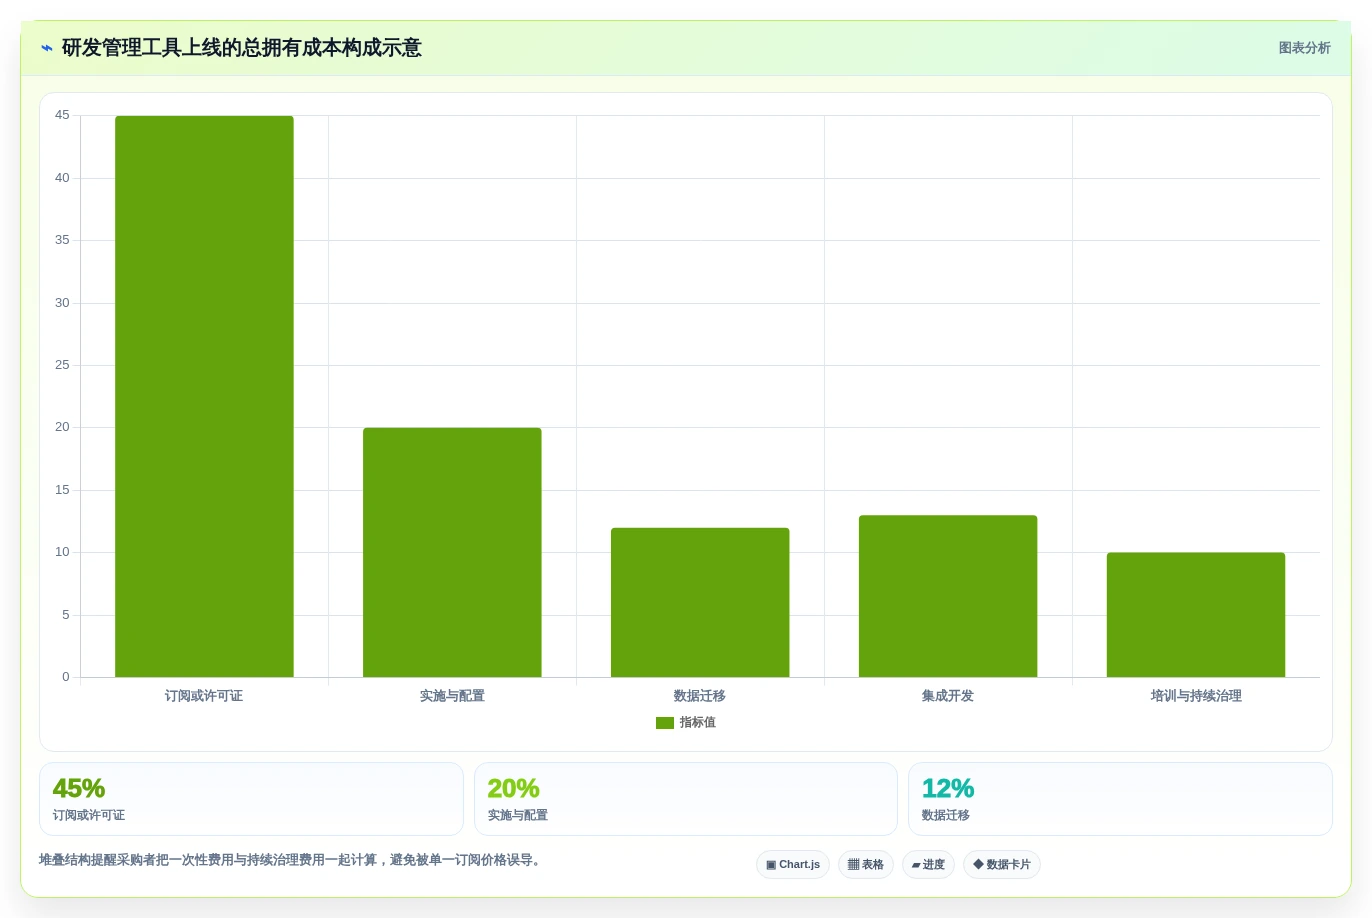This screenshot has width=1372, height=918.
Task: Click the x-axis label 数据迁移
Action: coord(700,696)
